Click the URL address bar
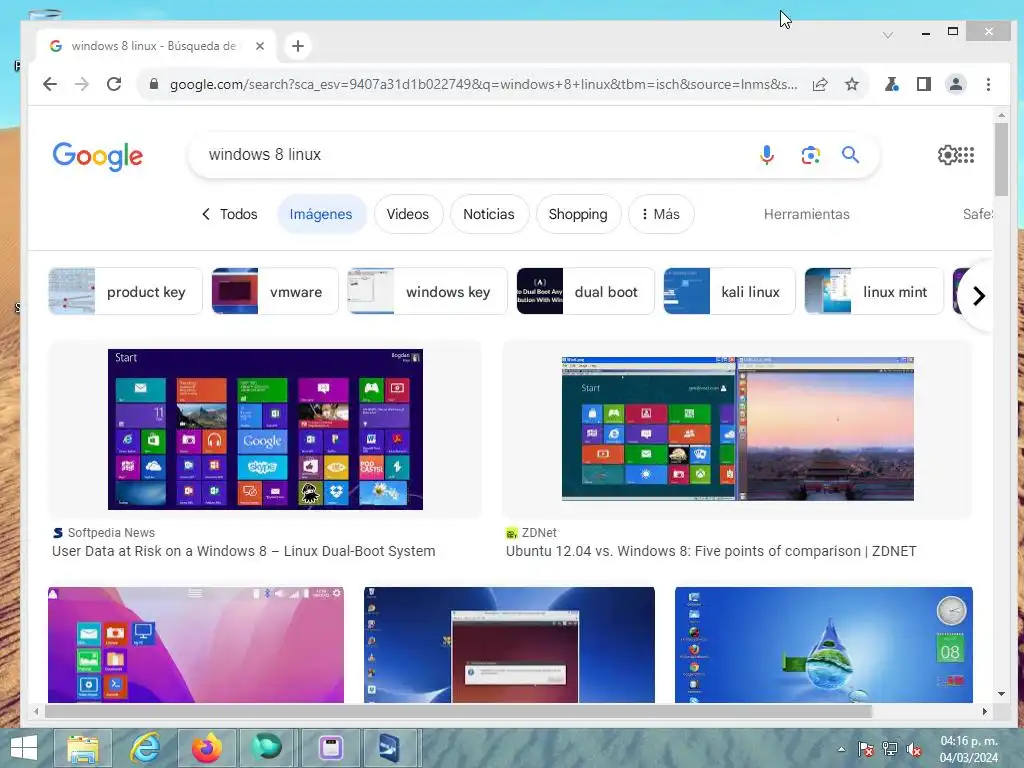 (483, 84)
